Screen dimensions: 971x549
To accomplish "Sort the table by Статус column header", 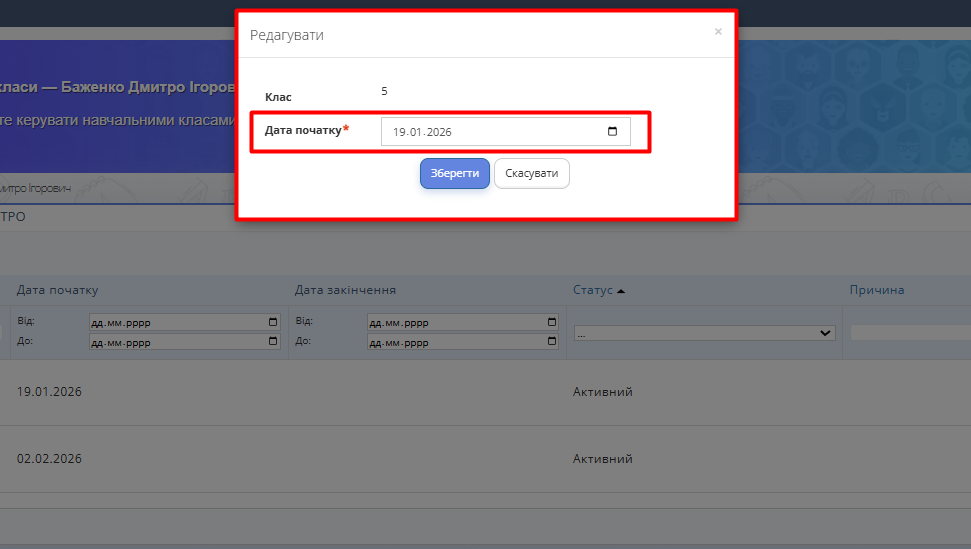I will (x=592, y=290).
